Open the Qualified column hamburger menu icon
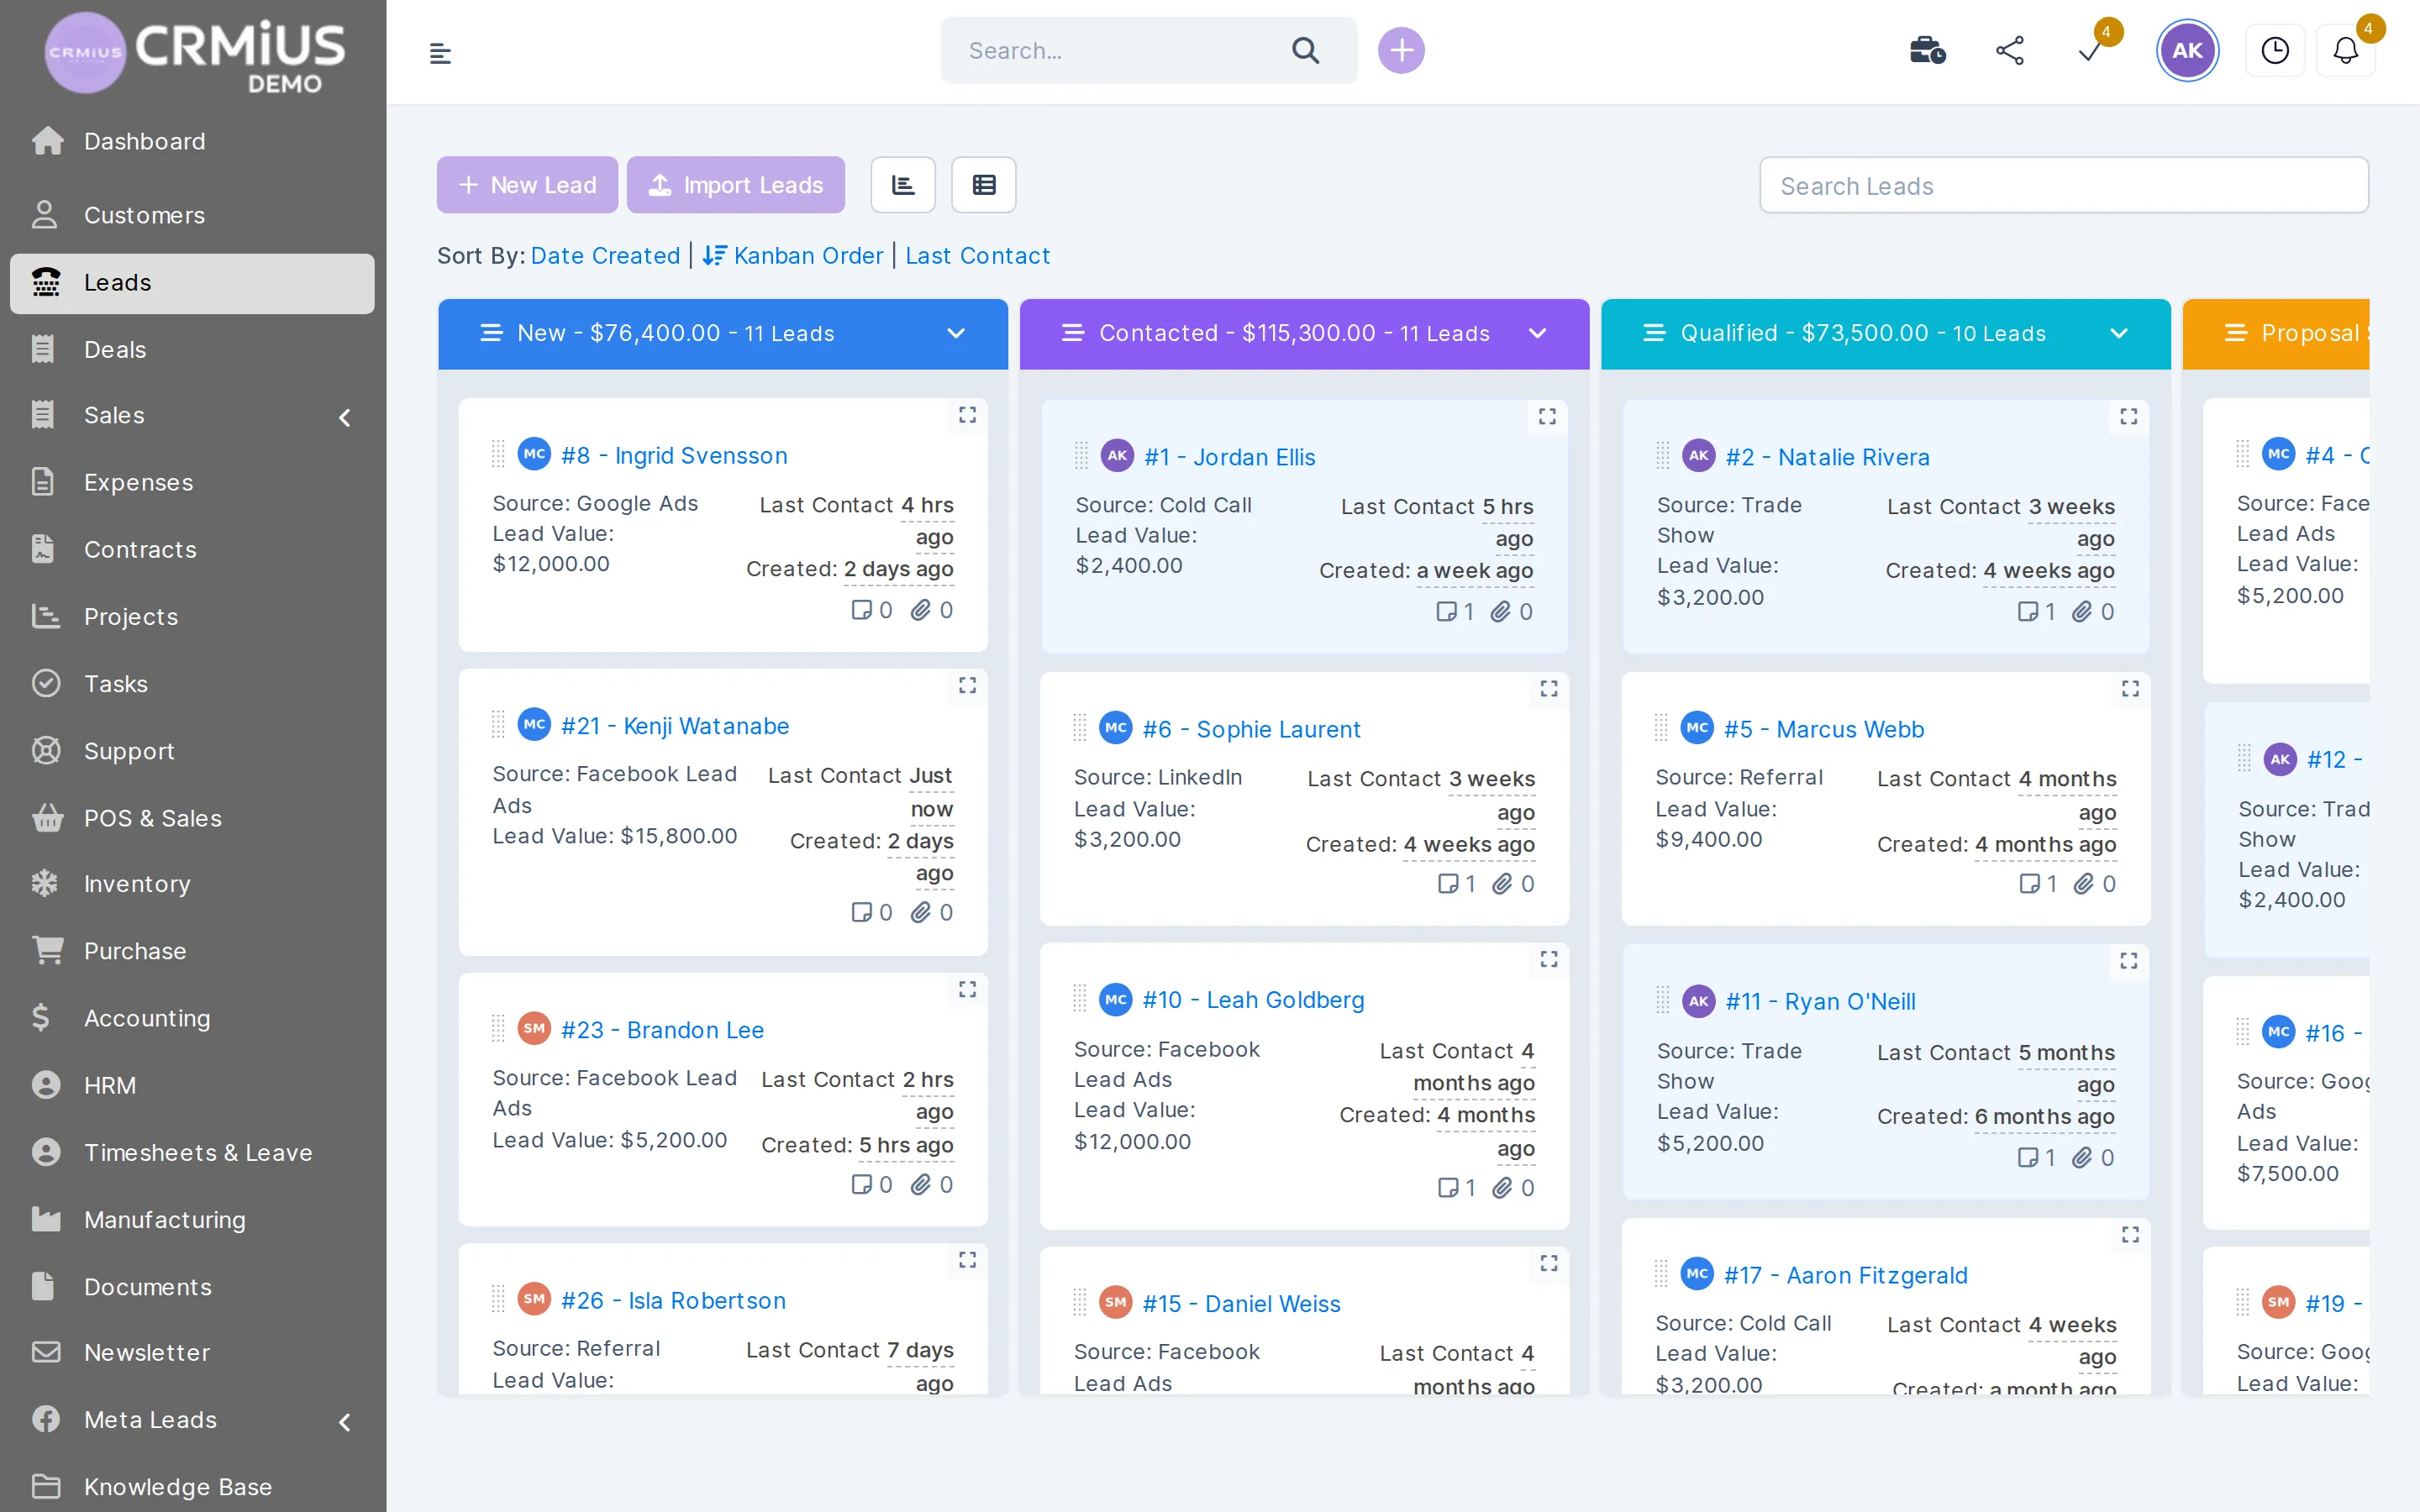Screen dimensions: 2420x1512 1654,333
